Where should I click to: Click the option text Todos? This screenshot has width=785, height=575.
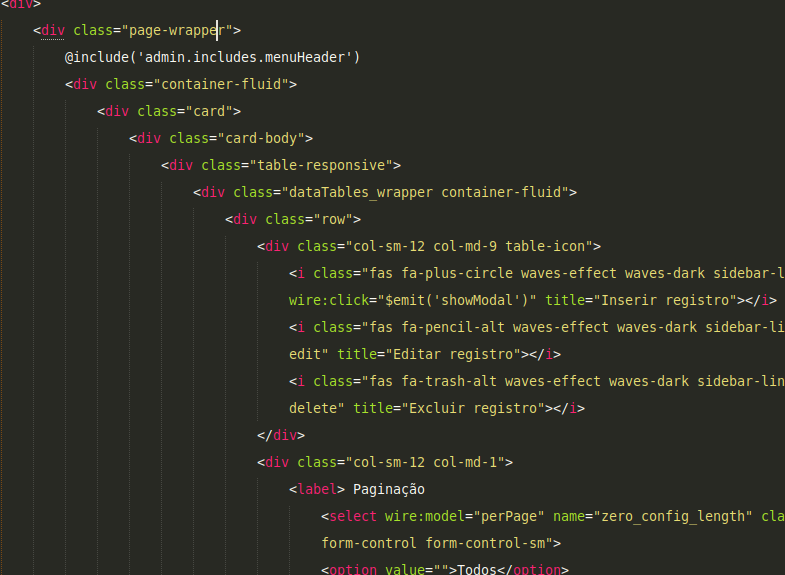(477, 569)
